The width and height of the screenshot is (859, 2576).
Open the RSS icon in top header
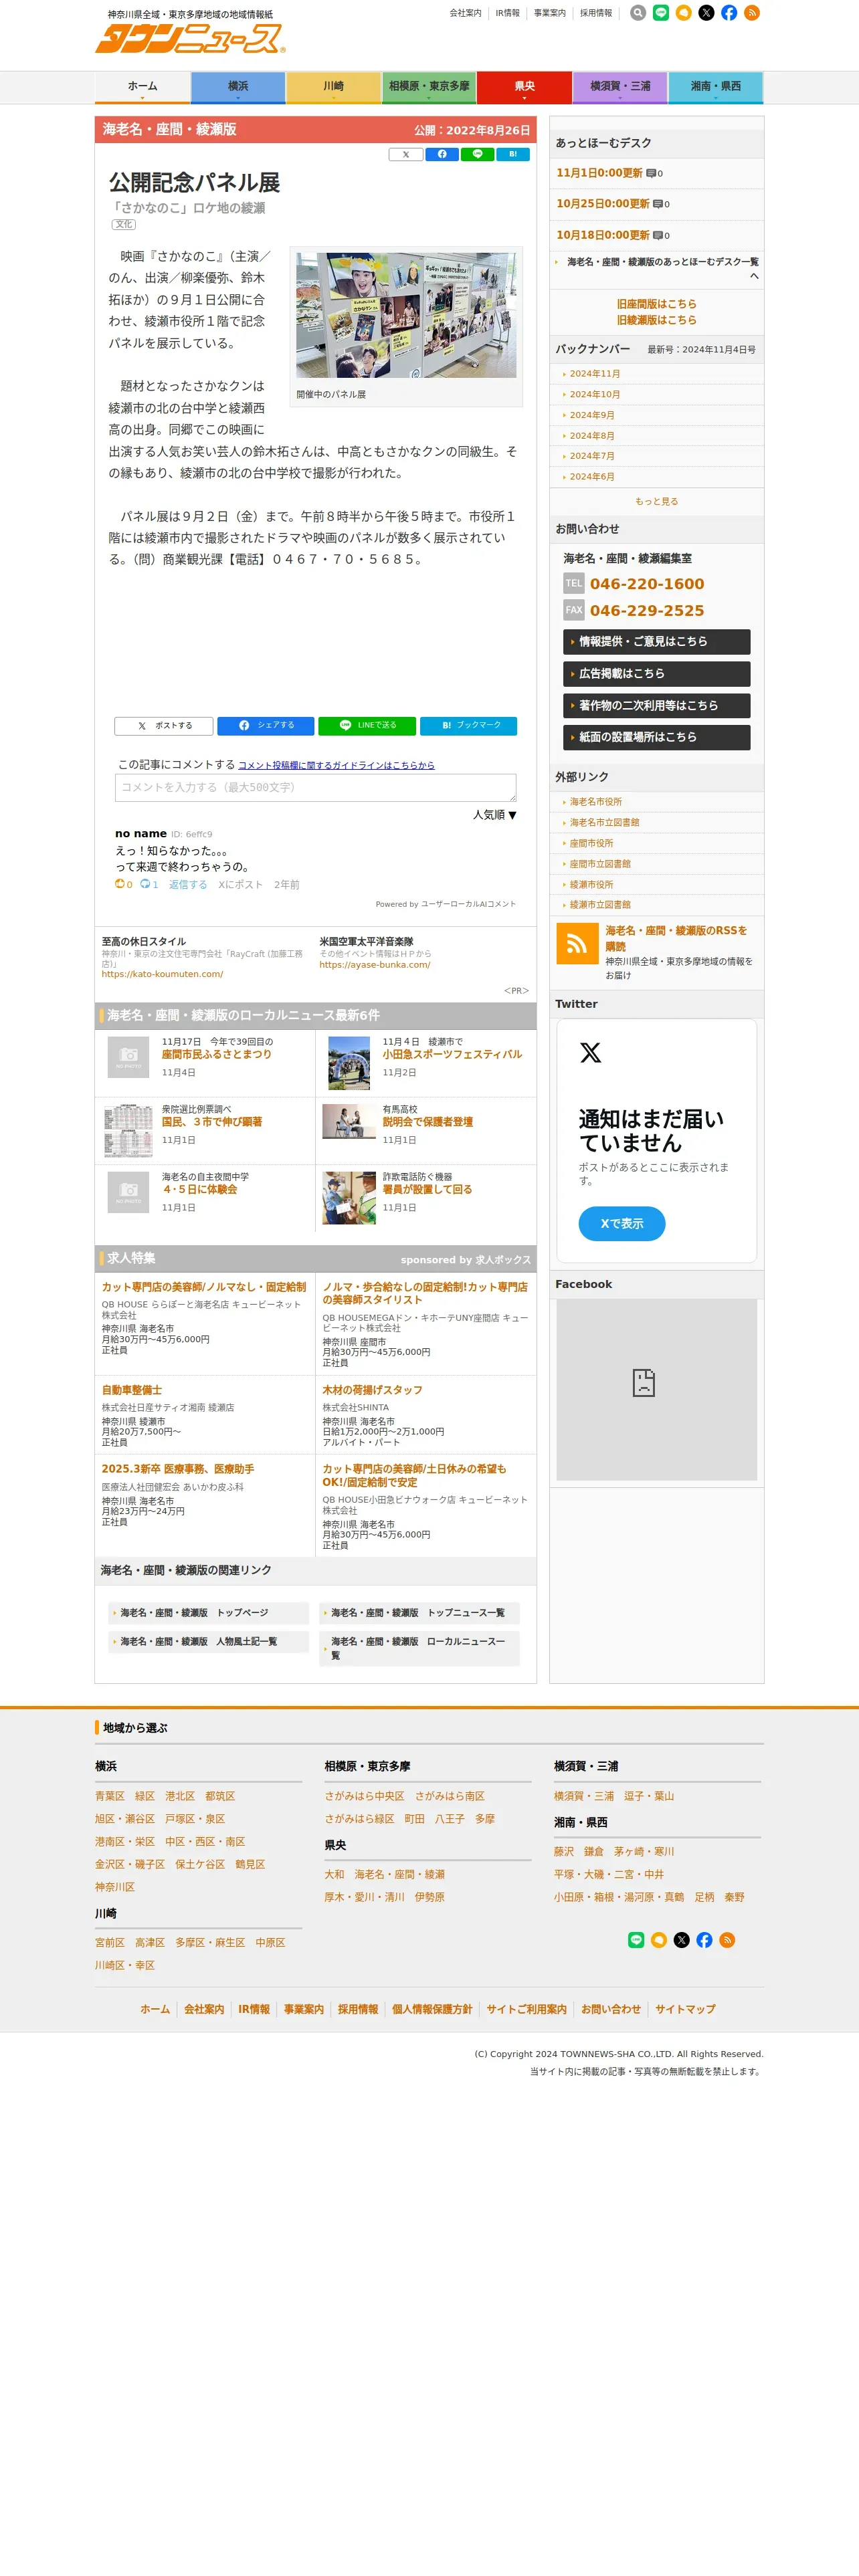point(752,13)
